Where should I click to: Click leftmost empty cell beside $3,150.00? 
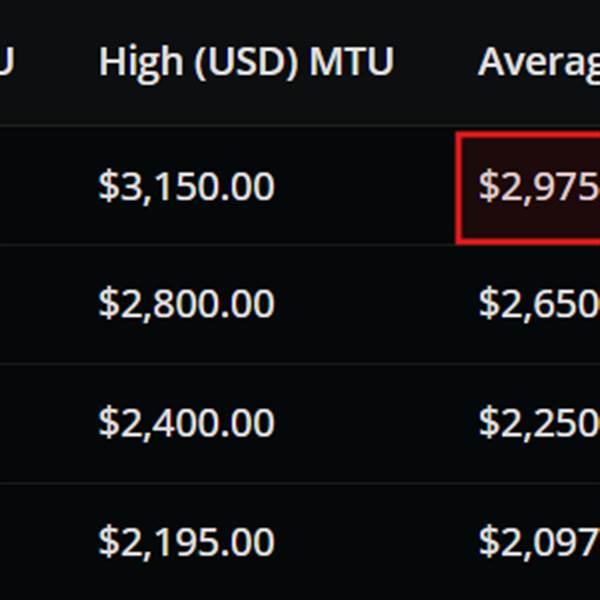(x=35, y=186)
